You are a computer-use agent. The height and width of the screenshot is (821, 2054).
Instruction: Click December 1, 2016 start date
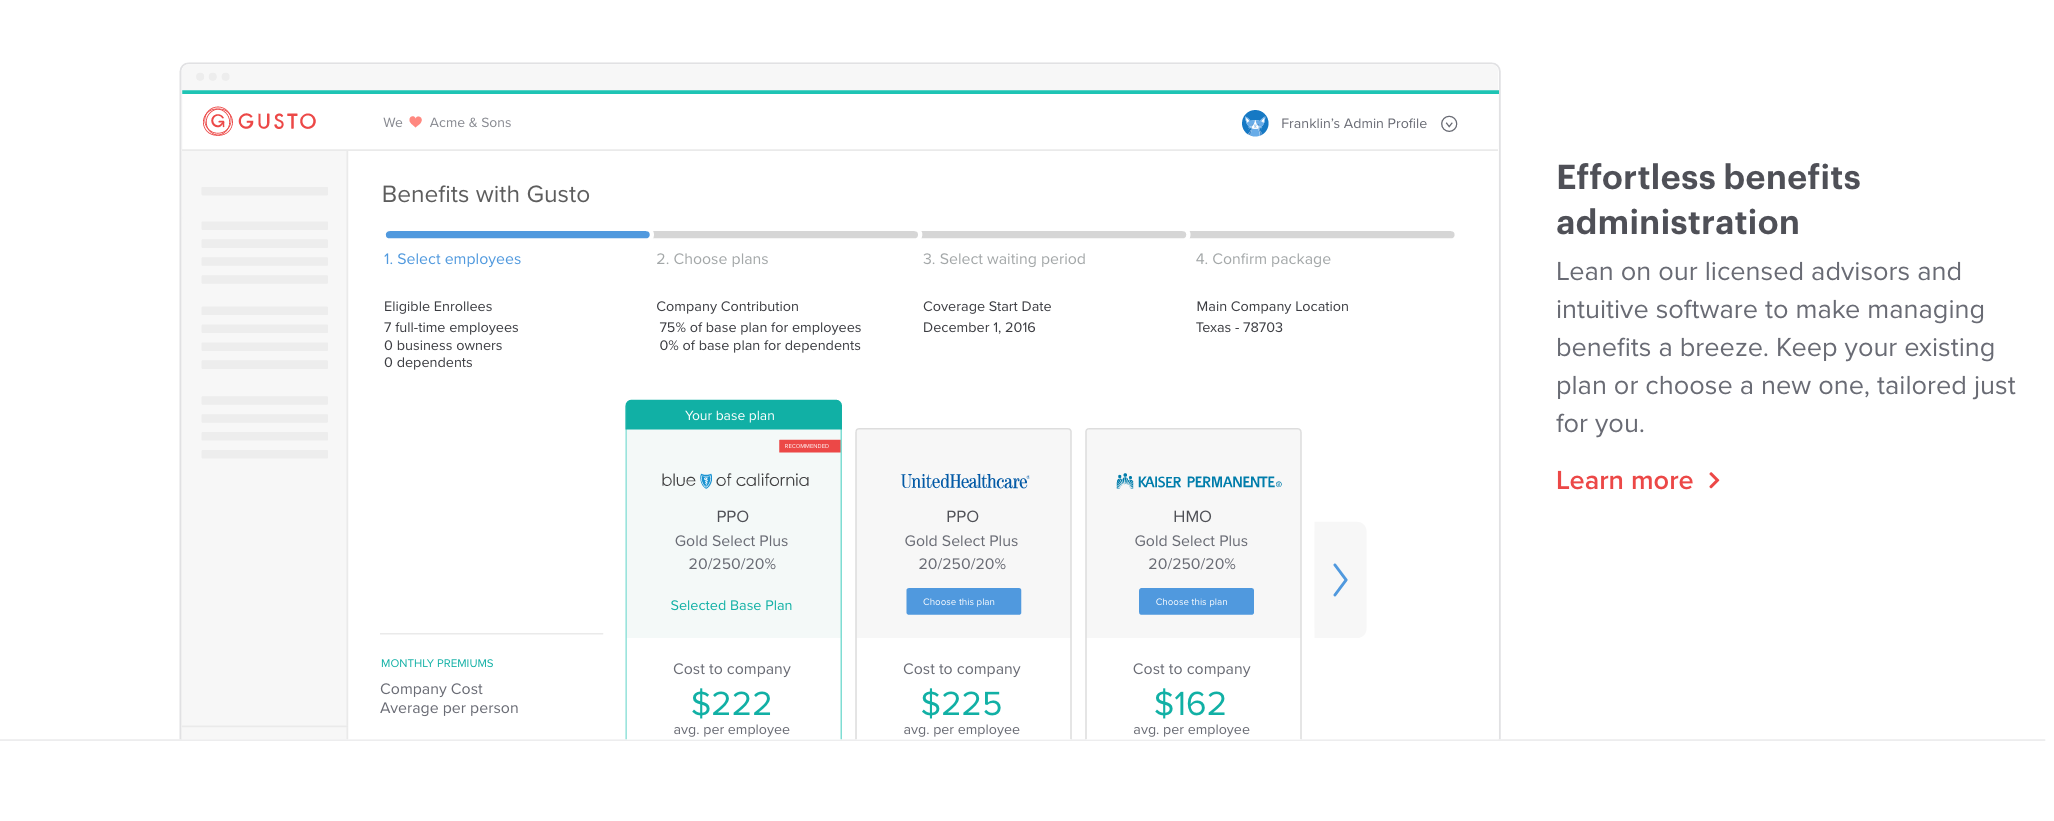coord(979,328)
